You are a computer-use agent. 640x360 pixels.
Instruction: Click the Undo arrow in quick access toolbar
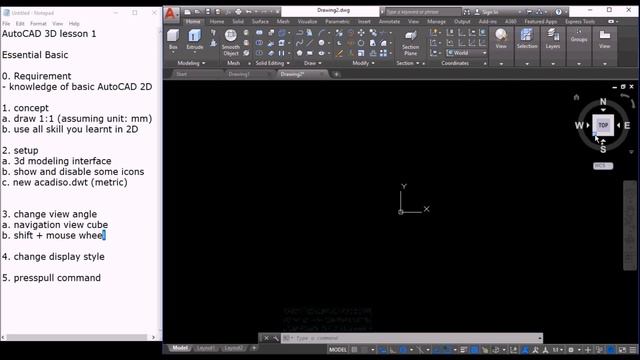249,12
